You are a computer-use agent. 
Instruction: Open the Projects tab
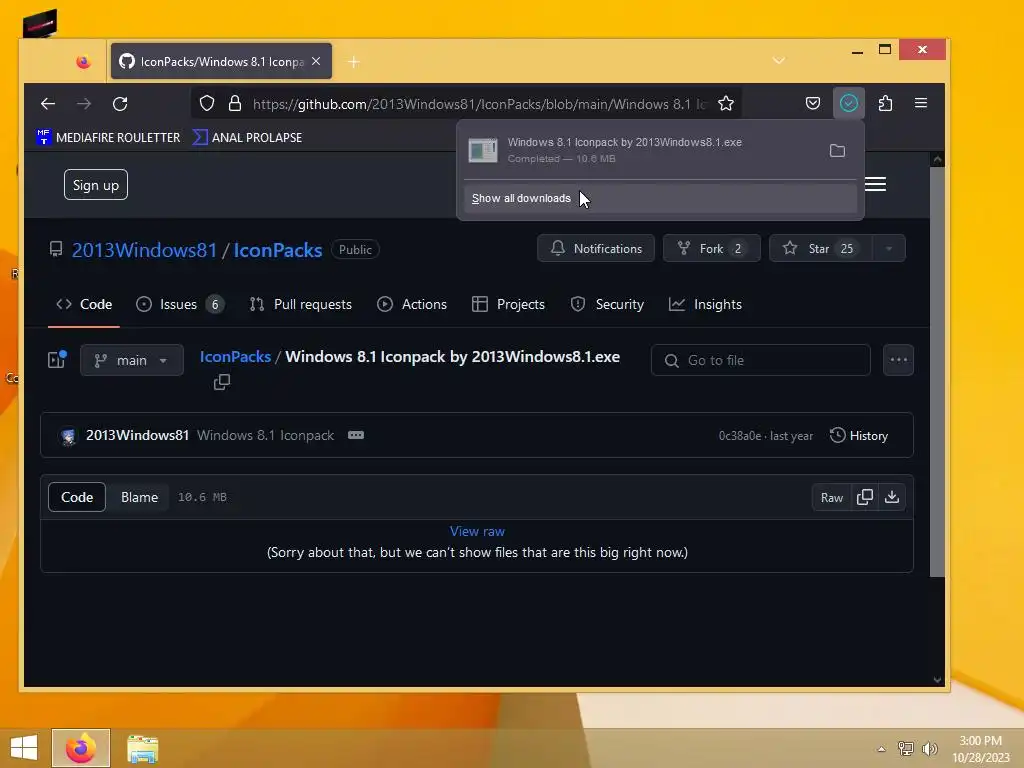pos(508,304)
